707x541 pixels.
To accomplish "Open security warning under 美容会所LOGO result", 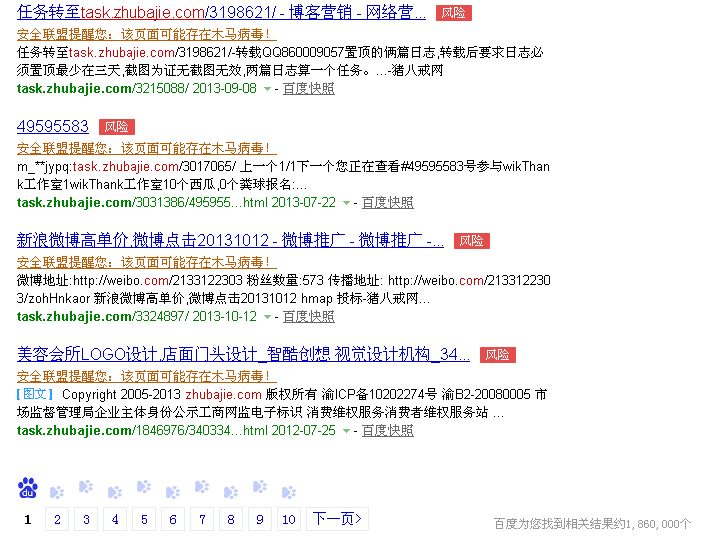I will pos(147,376).
